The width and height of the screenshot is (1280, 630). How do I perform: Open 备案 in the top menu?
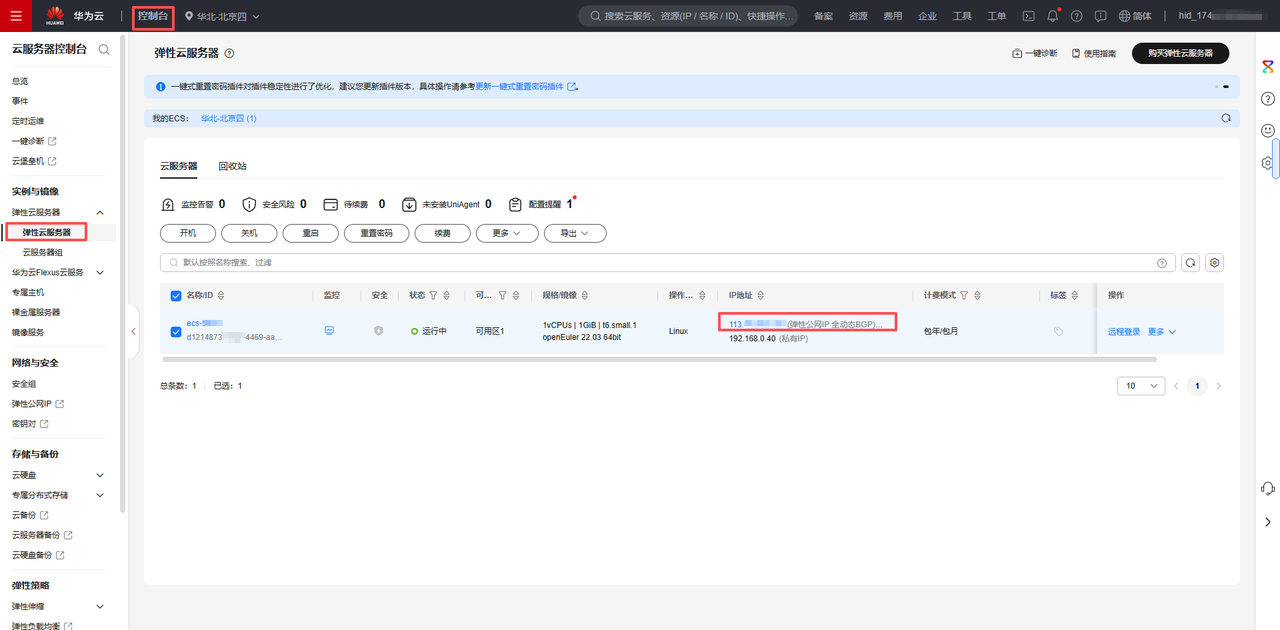click(x=823, y=16)
